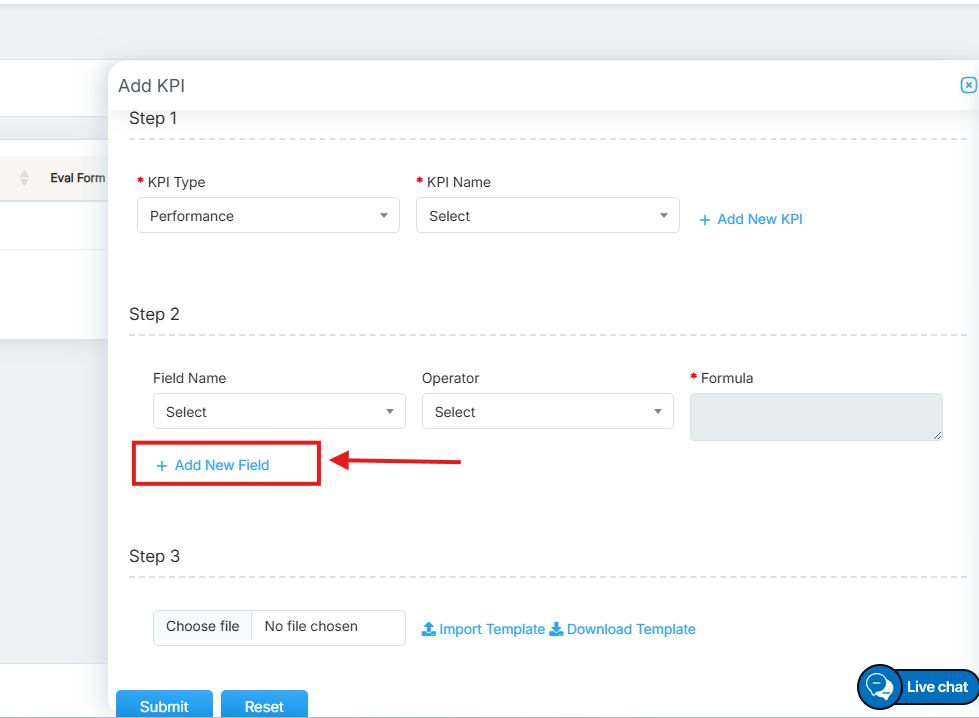Click the Live chat label text
Screen dimensions: 979x718
pos(937,687)
